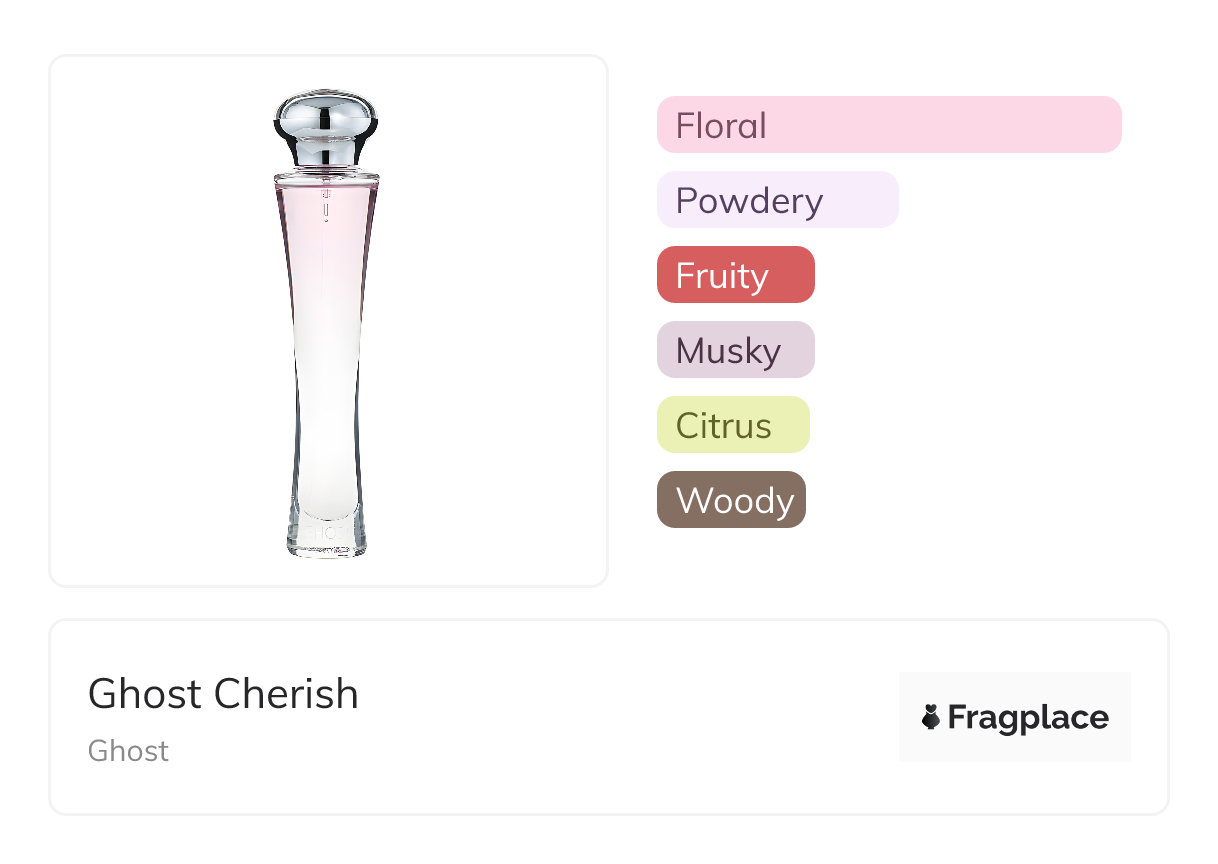Select the Powdery accord bar

tap(777, 200)
